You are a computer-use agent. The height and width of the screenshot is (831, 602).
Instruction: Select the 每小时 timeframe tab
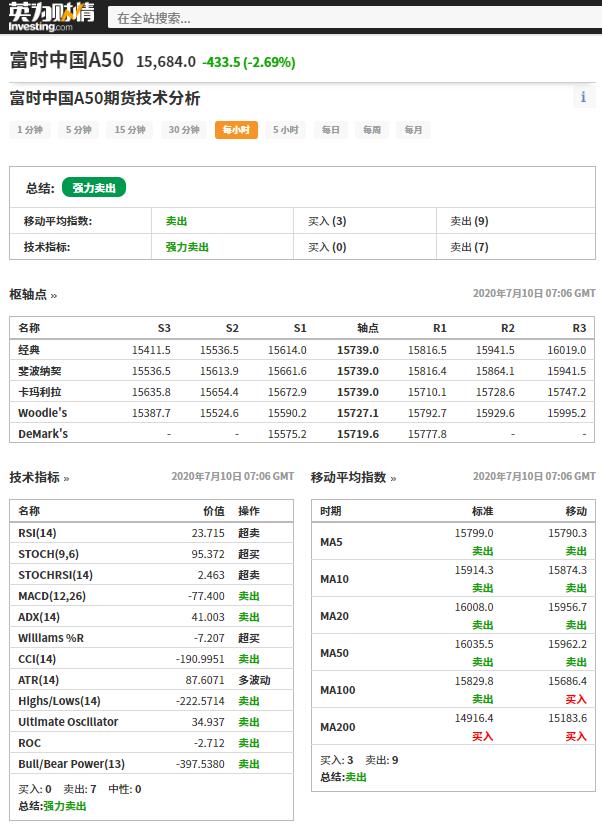[x=236, y=130]
